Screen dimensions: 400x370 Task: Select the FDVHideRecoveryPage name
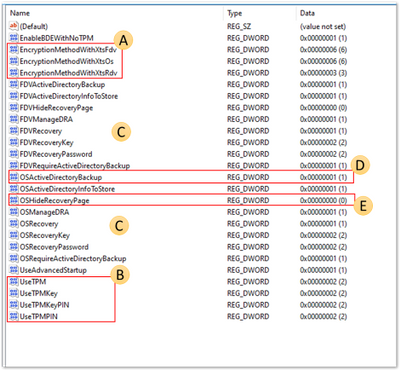click(56, 108)
